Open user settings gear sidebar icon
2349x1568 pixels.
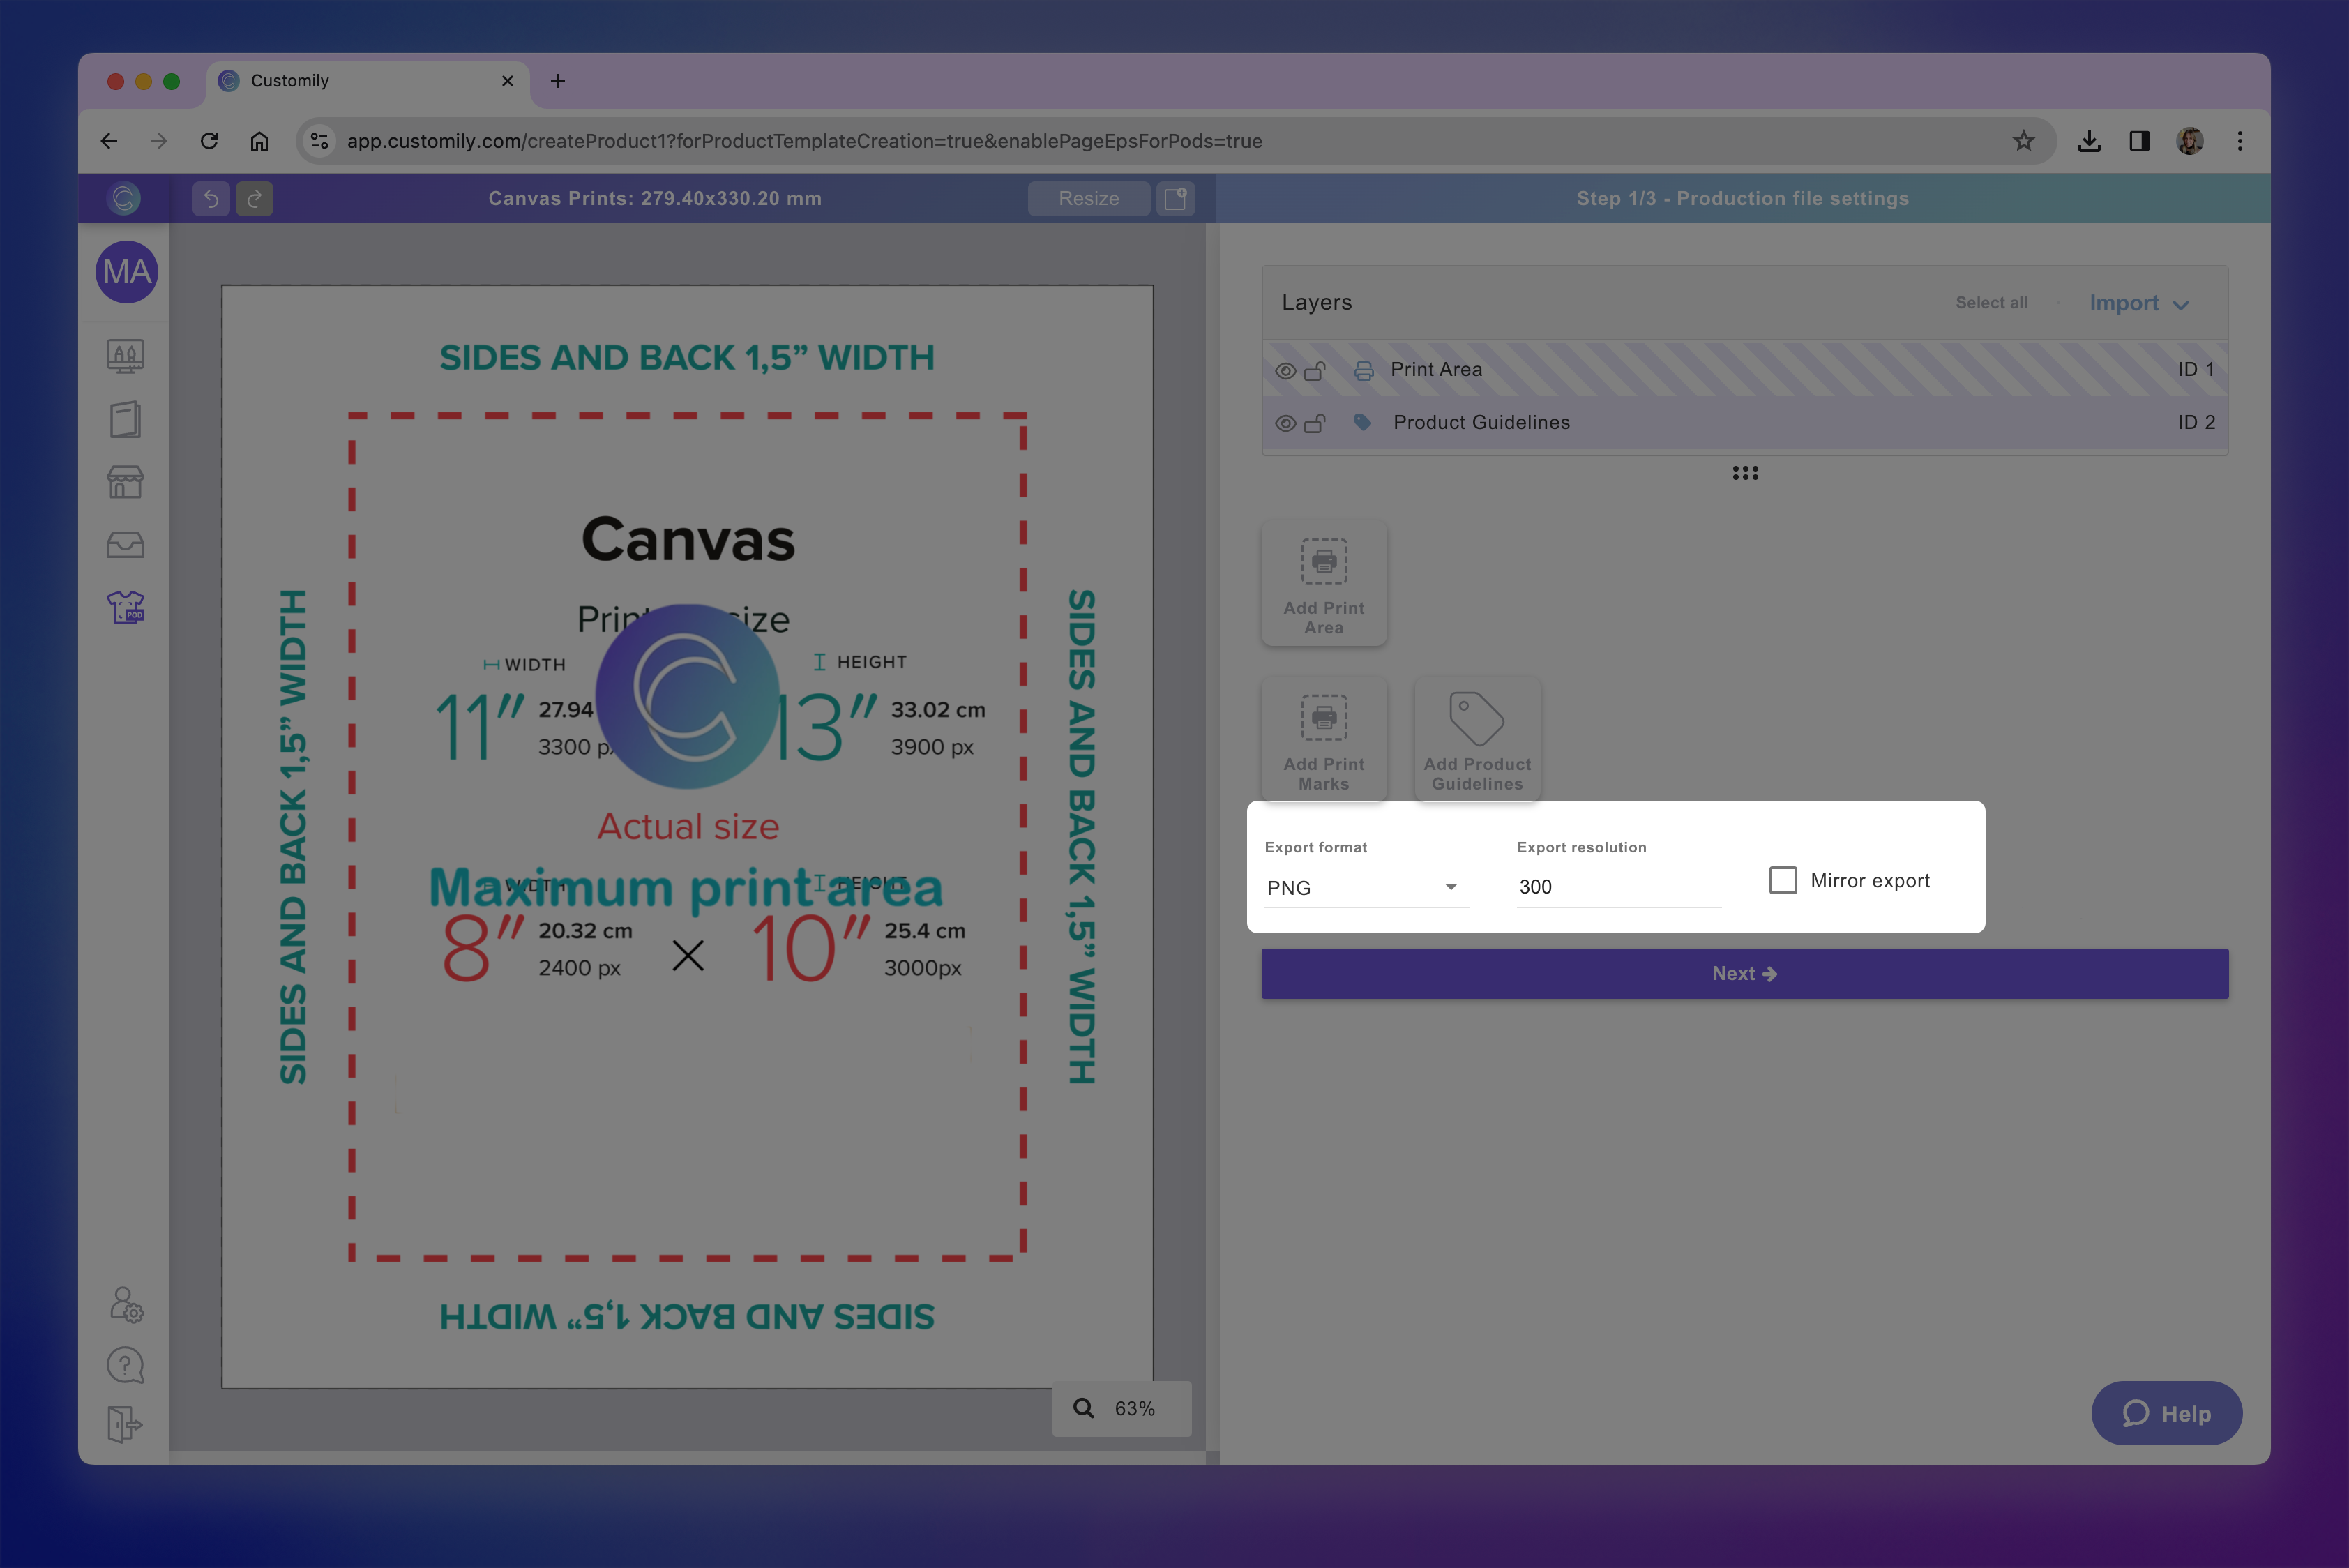click(x=126, y=1304)
